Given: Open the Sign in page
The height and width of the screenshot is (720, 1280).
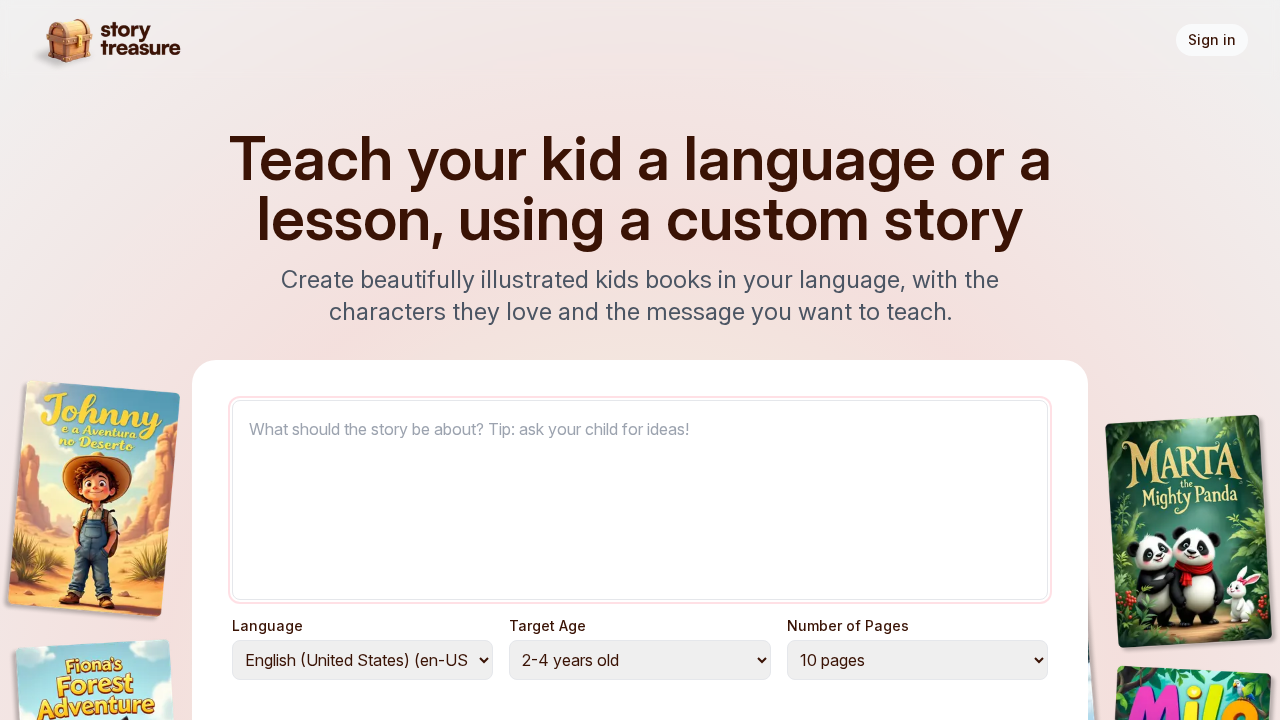Looking at the screenshot, I should (x=1211, y=39).
